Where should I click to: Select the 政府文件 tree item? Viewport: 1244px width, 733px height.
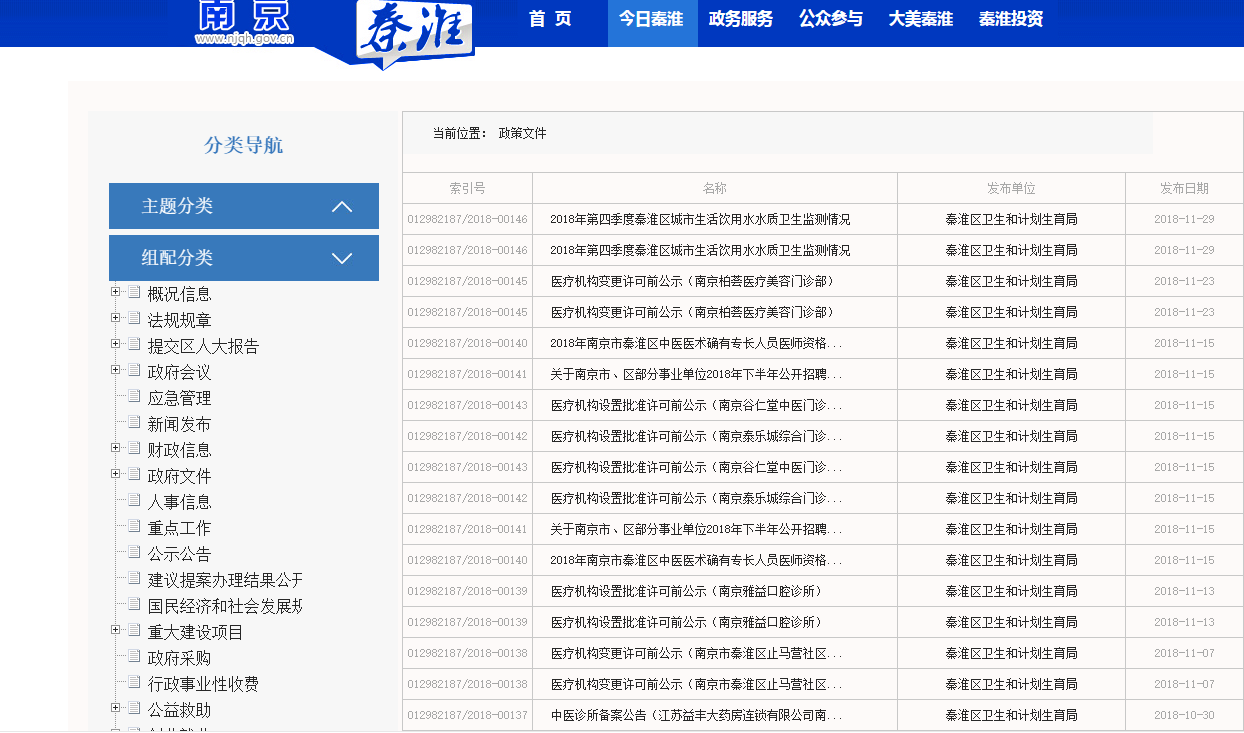pyautogui.click(x=180, y=476)
